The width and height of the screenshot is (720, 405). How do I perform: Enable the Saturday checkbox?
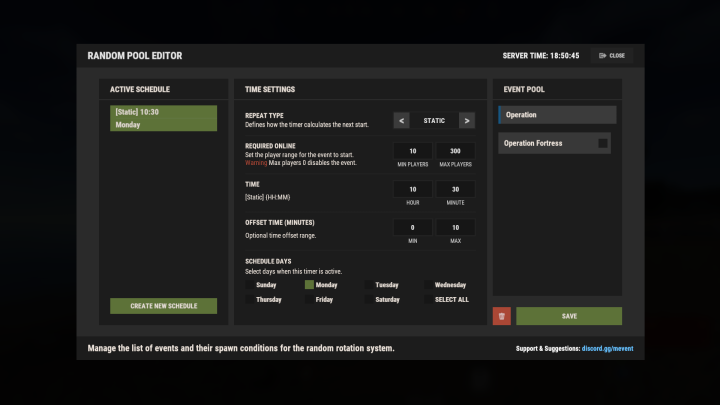click(369, 299)
